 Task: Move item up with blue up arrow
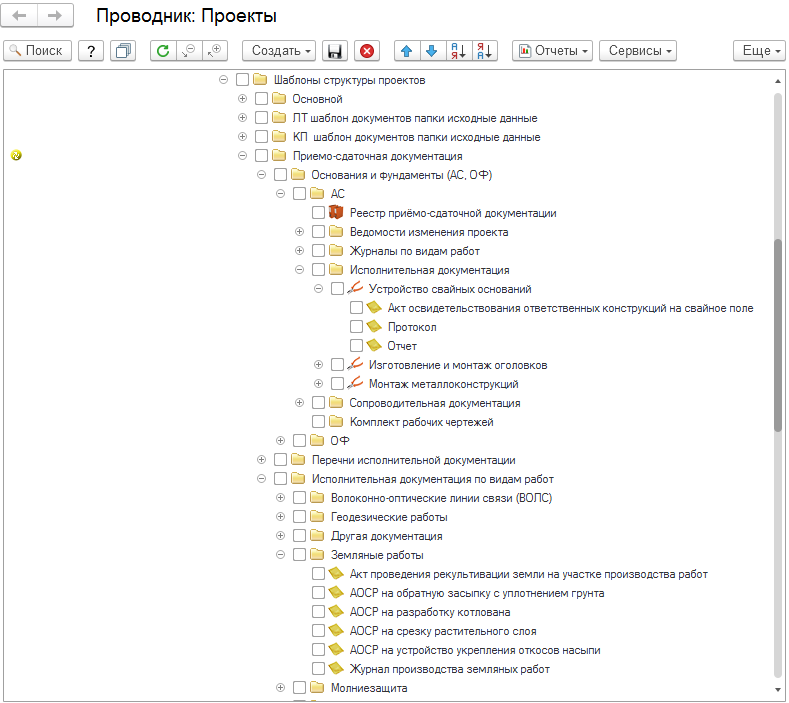point(407,51)
